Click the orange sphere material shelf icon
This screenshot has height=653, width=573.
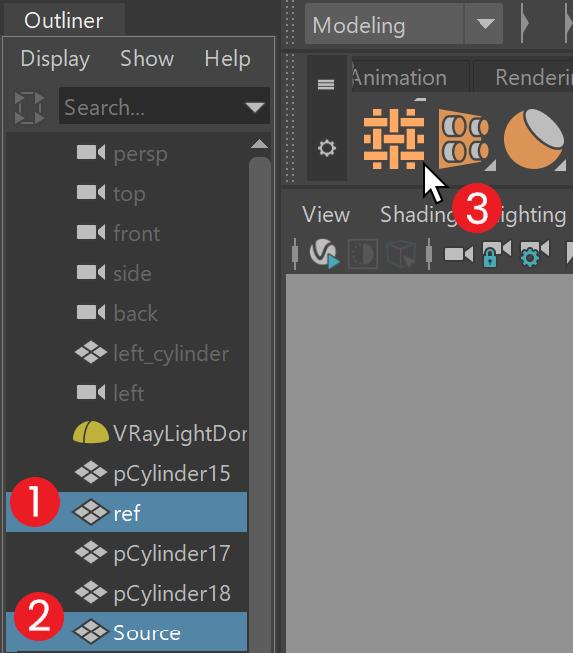point(534,139)
